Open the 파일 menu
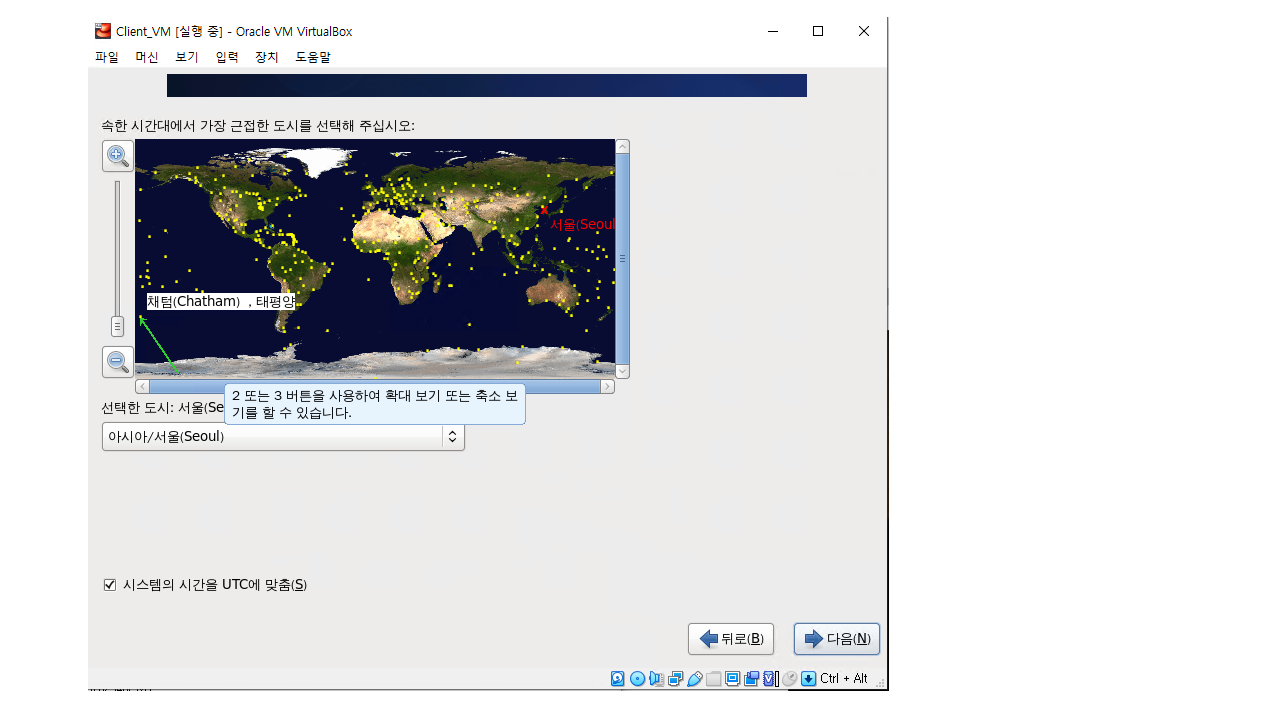 coord(107,57)
